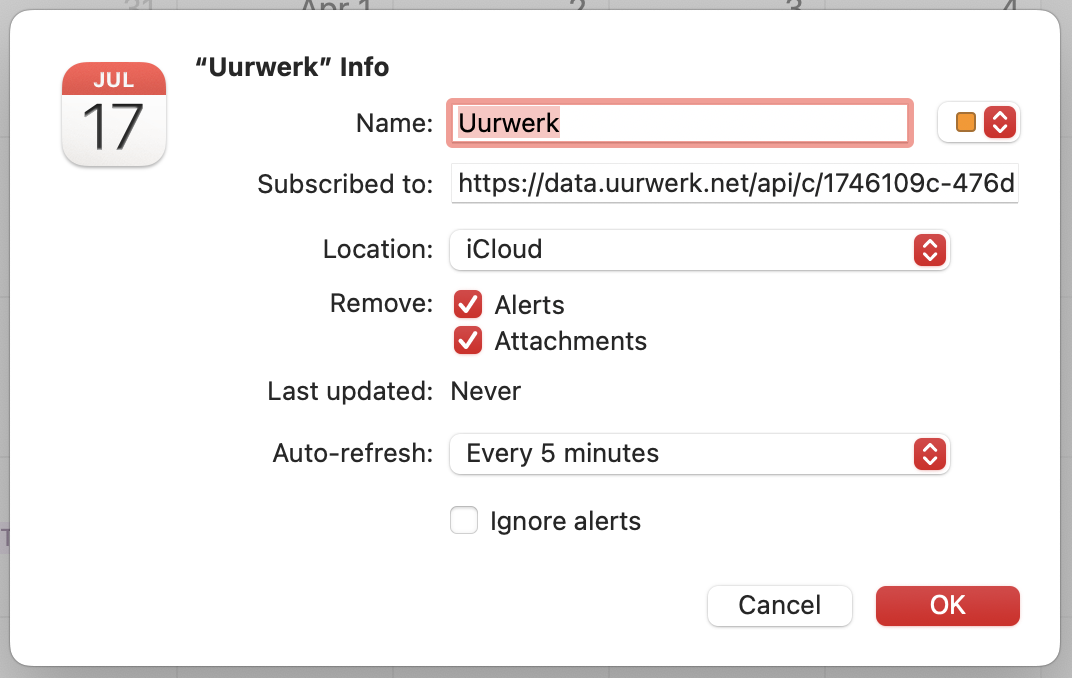Click the "Alerts" label text
This screenshot has height=678, width=1072.
[x=529, y=305]
